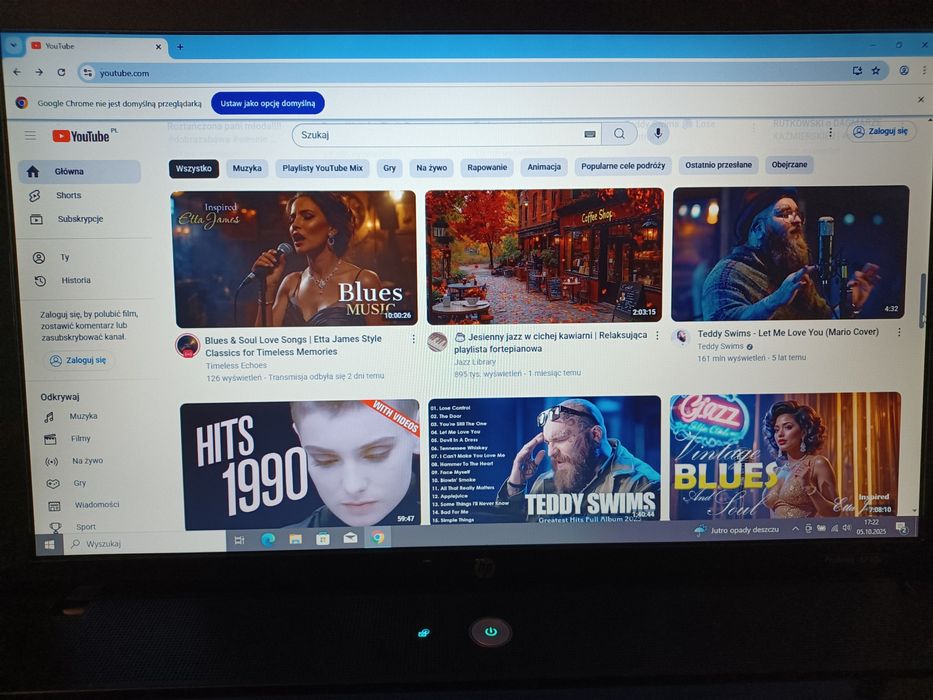Start voice search with microphone icon
The height and width of the screenshot is (700, 933).
[x=658, y=133]
